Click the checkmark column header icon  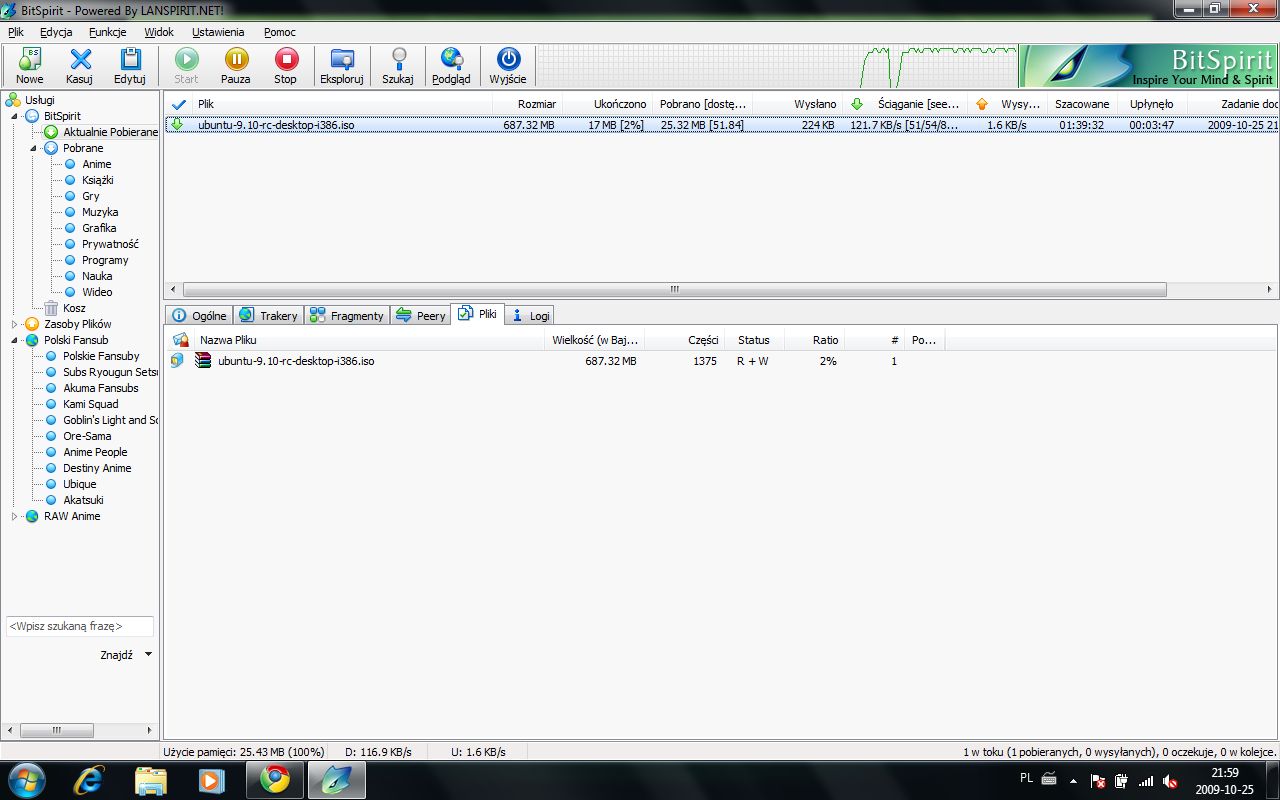click(x=179, y=104)
